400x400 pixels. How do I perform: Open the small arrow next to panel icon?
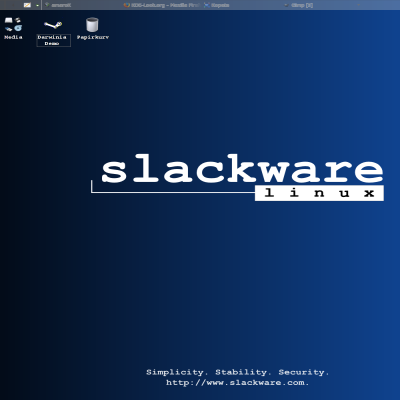point(37,5)
